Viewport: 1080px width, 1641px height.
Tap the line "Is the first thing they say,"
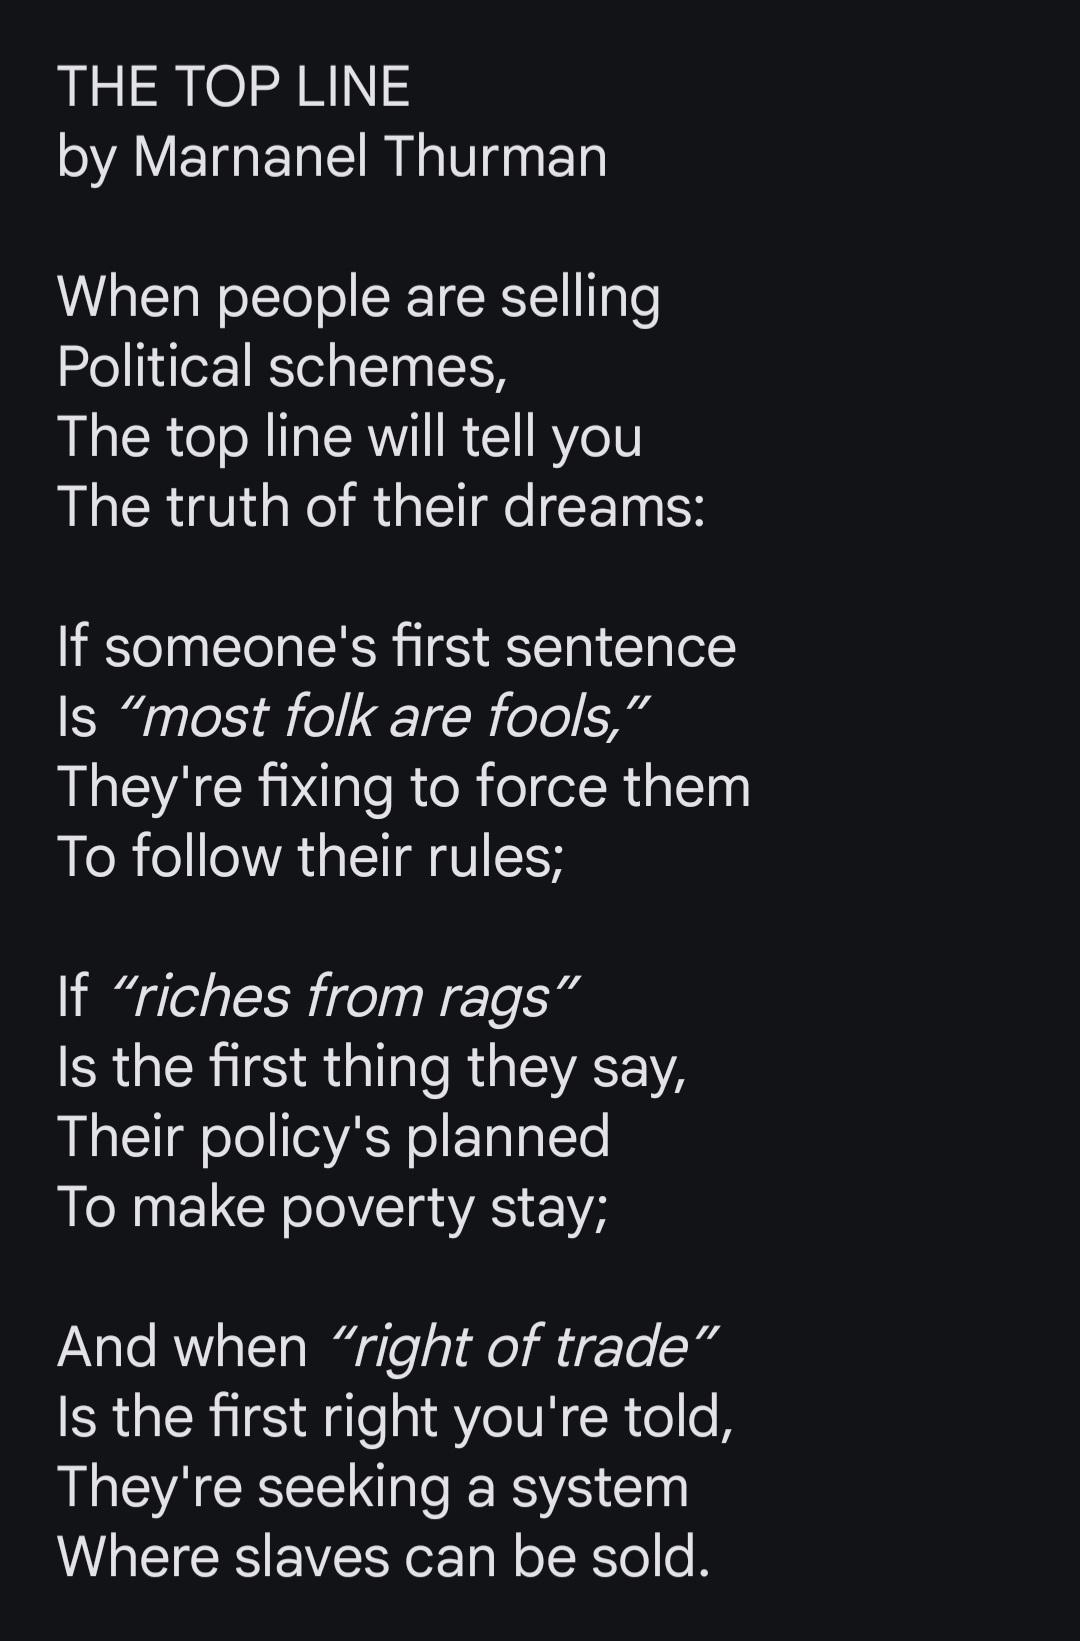point(371,1067)
